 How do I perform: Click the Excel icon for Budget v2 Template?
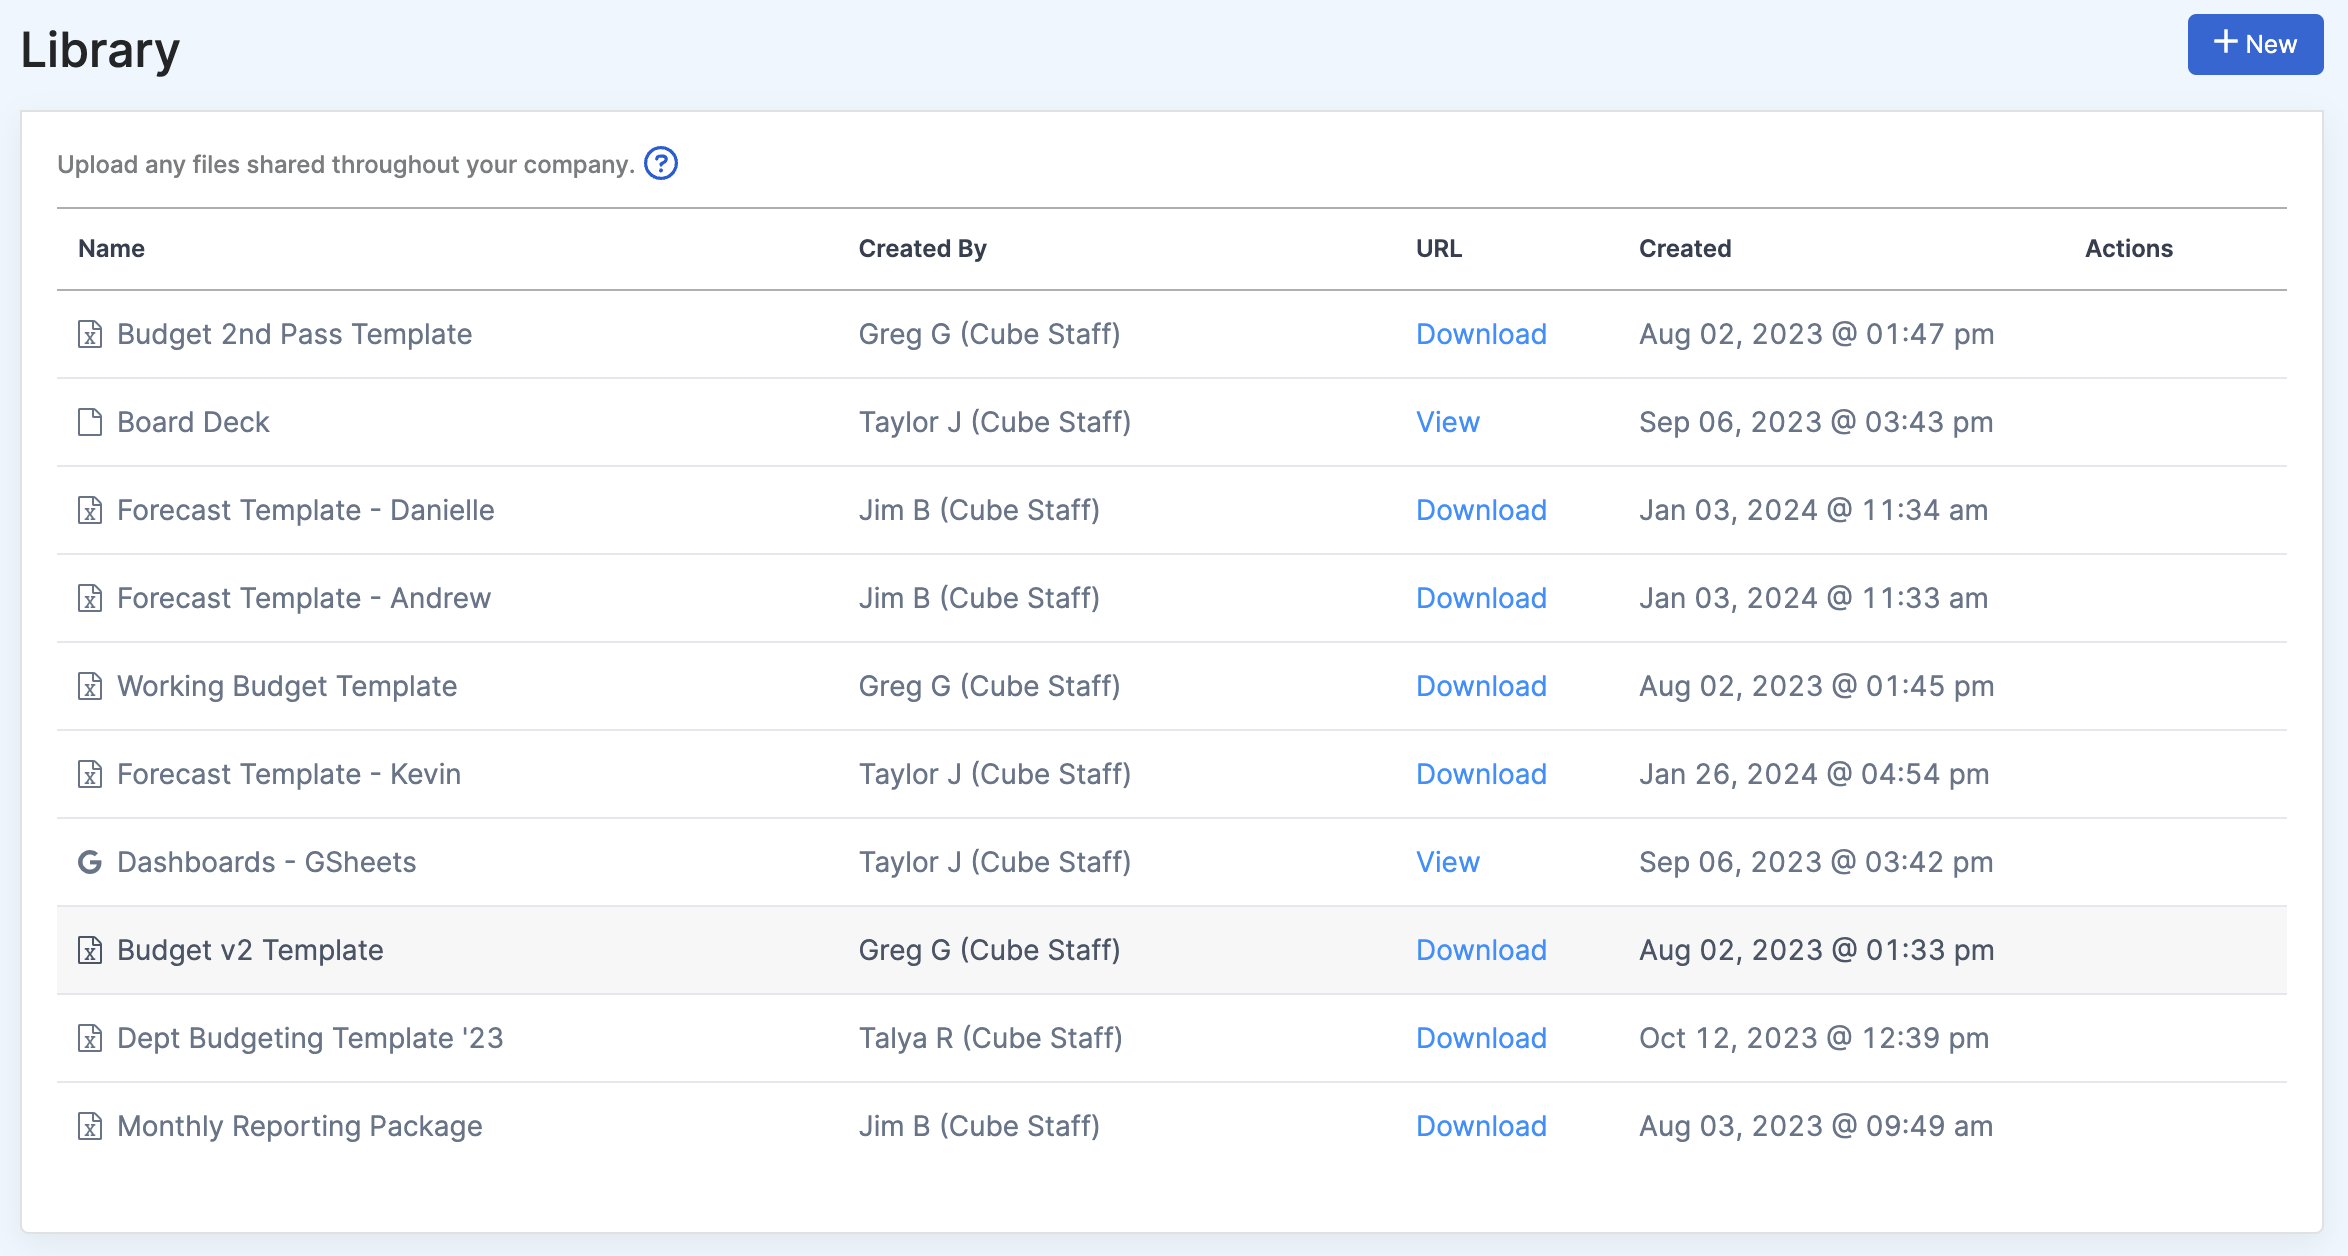click(x=89, y=949)
